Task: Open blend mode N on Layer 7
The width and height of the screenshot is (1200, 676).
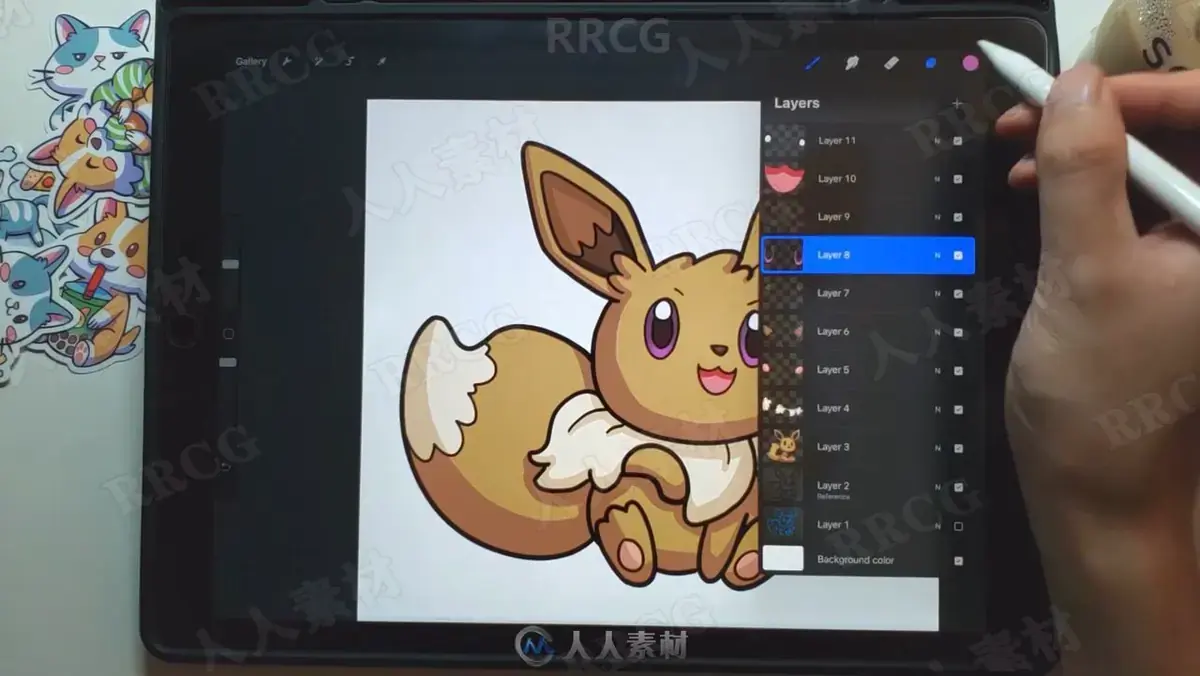Action: pyautogui.click(x=937, y=294)
